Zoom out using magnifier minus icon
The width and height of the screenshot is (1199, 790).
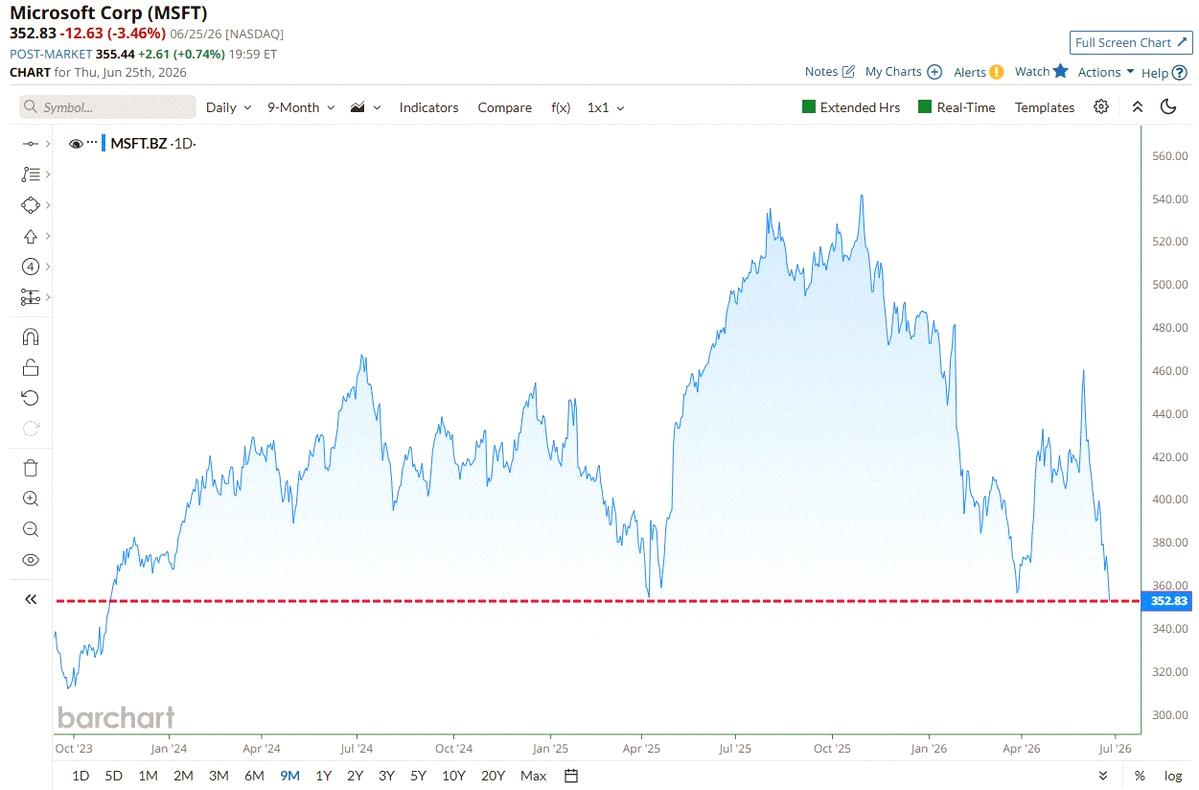31,529
